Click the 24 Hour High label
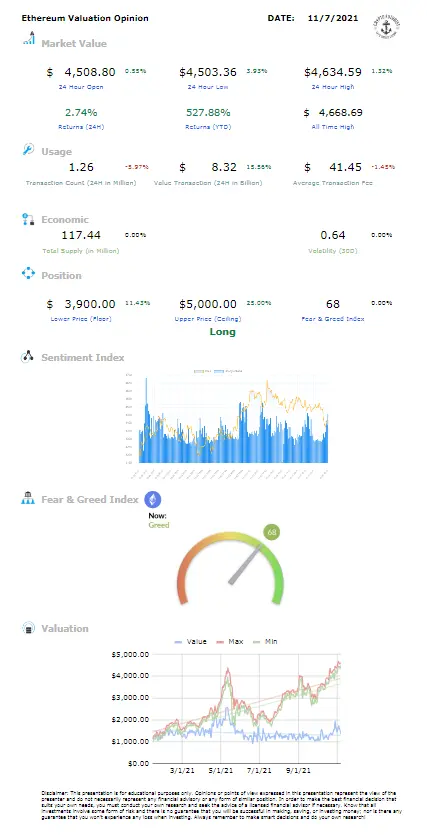 coord(333,86)
